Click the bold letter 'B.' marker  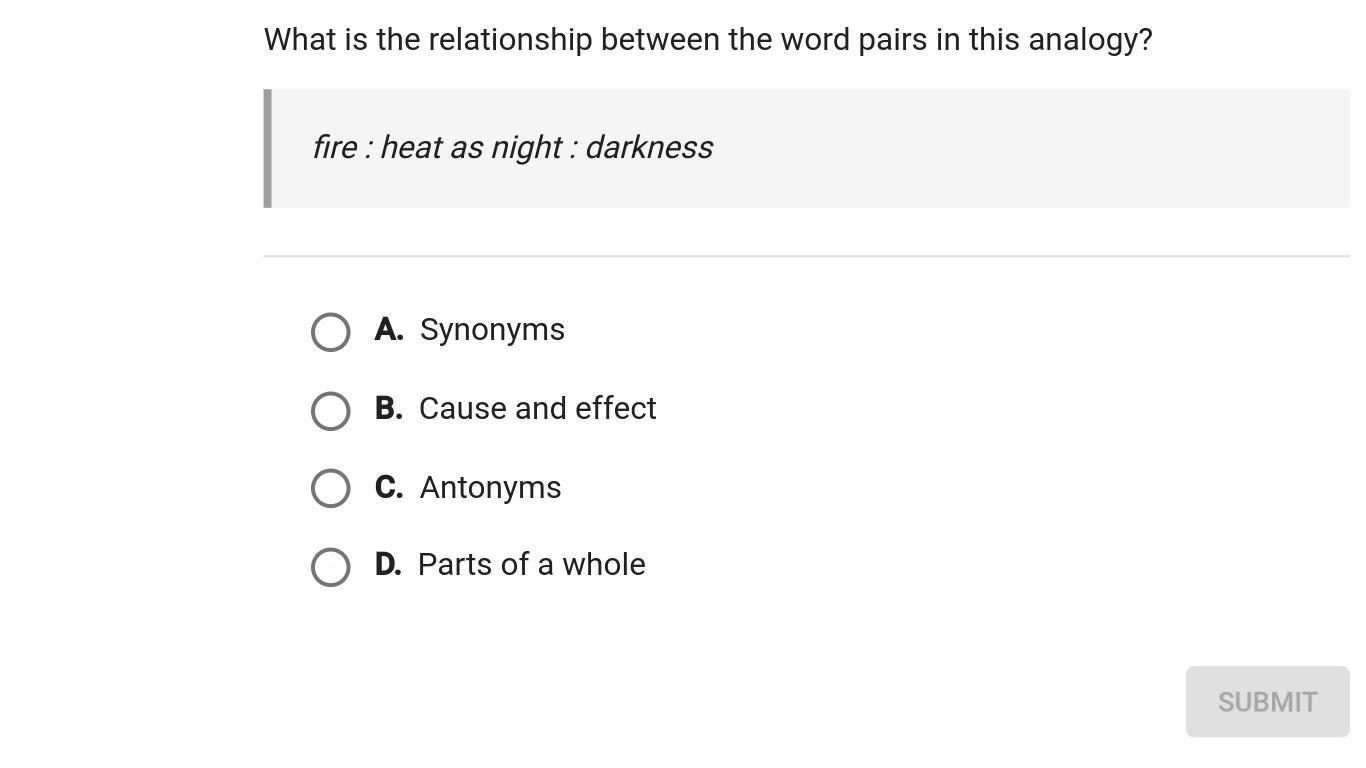pos(389,409)
